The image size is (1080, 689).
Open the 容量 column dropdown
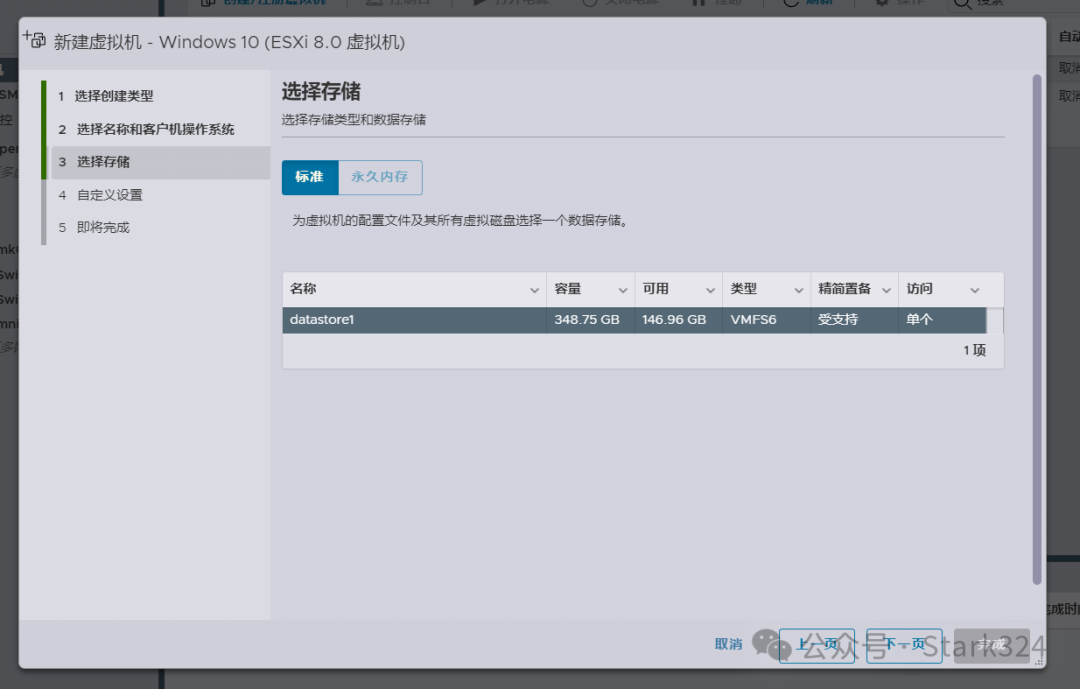tap(625, 289)
